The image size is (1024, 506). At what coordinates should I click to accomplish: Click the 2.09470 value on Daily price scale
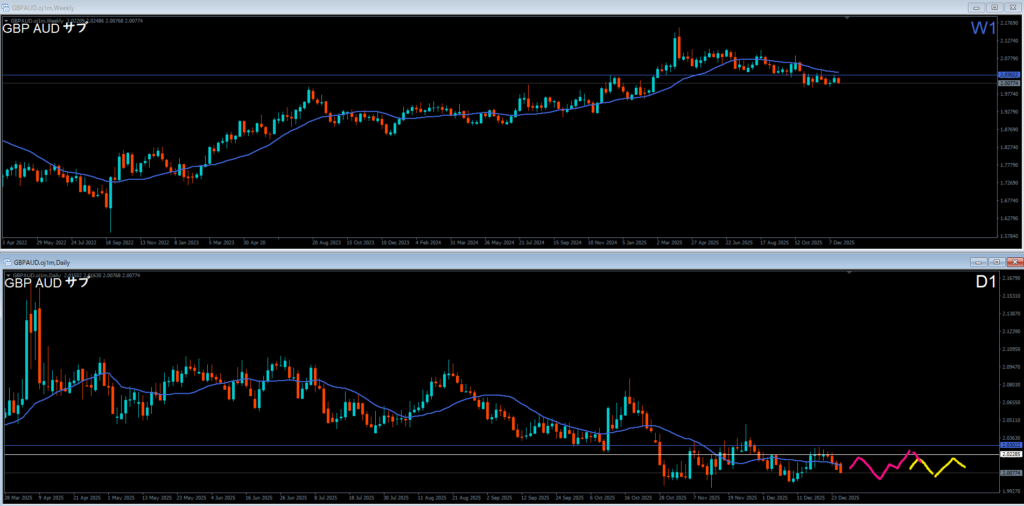coord(1010,367)
